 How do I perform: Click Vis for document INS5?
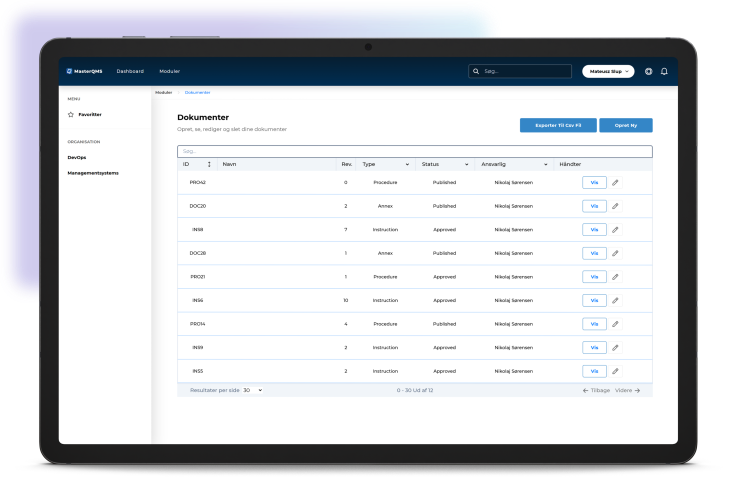[594, 371]
